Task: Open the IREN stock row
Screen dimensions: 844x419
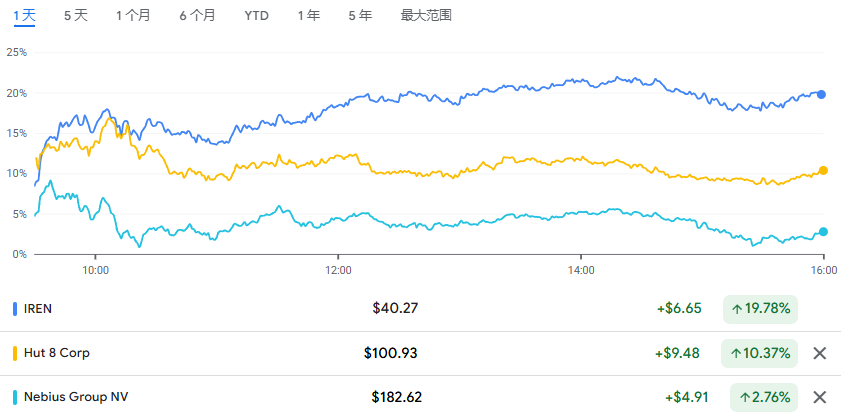Action: click(422, 309)
